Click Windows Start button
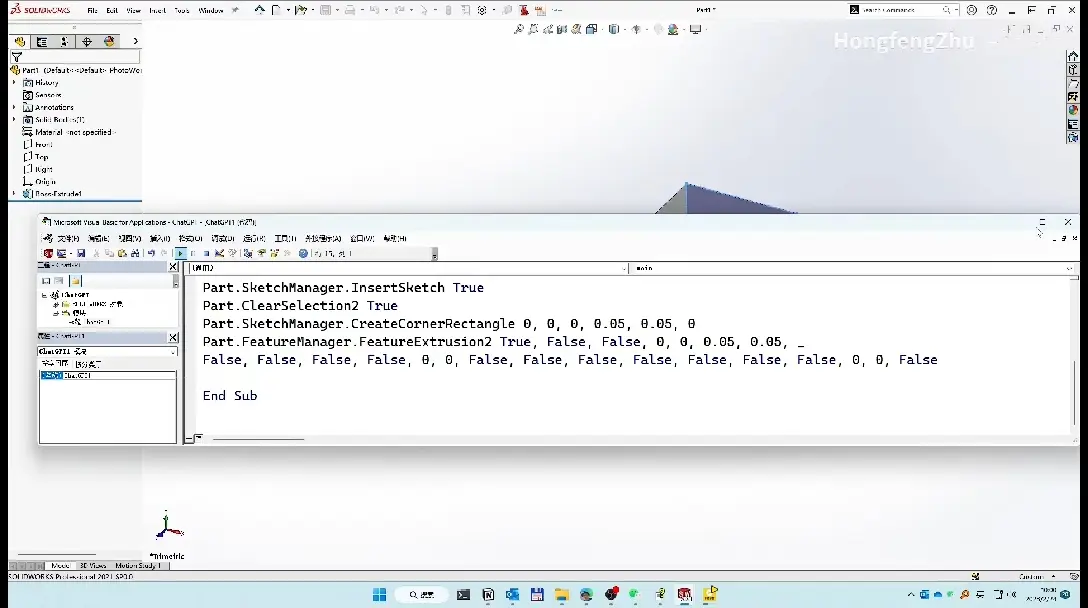 pos(380,594)
